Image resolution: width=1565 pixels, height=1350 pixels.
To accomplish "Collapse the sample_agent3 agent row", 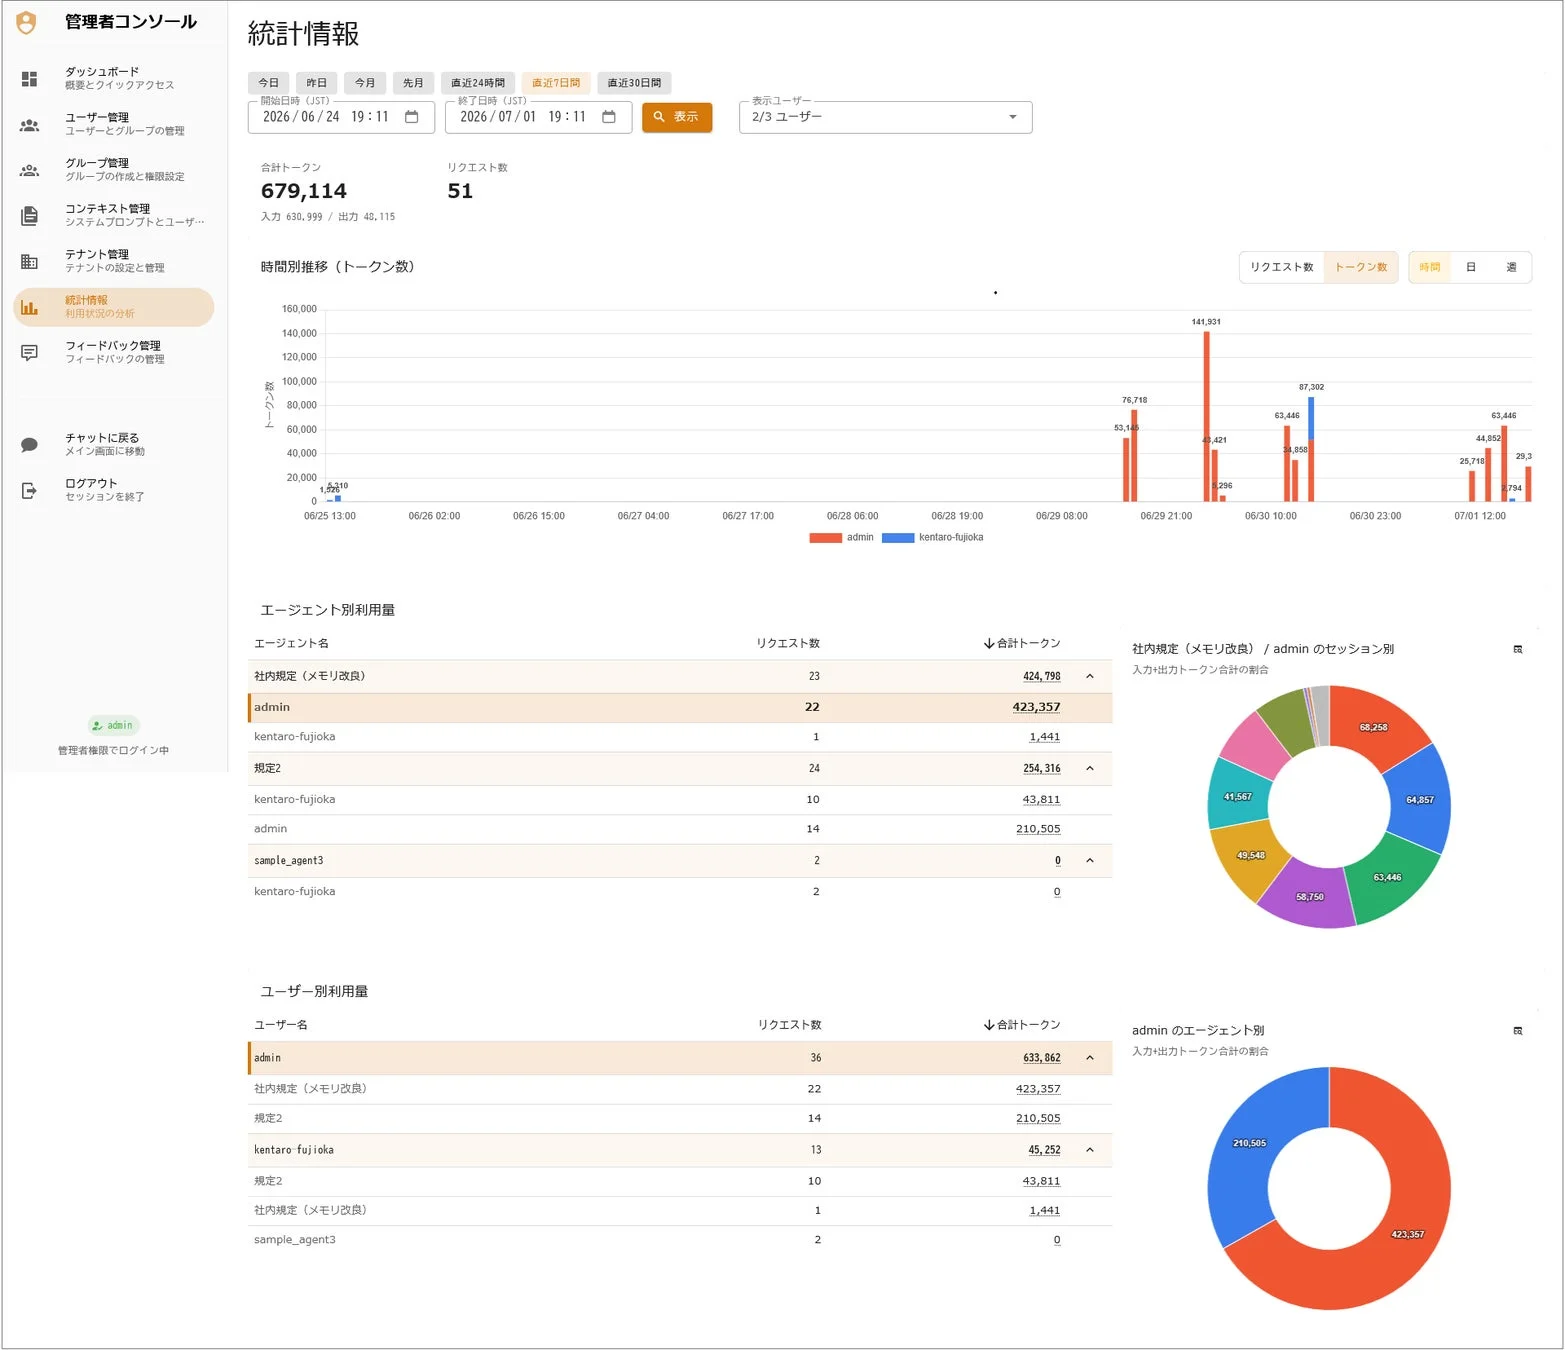I will [x=1090, y=861].
